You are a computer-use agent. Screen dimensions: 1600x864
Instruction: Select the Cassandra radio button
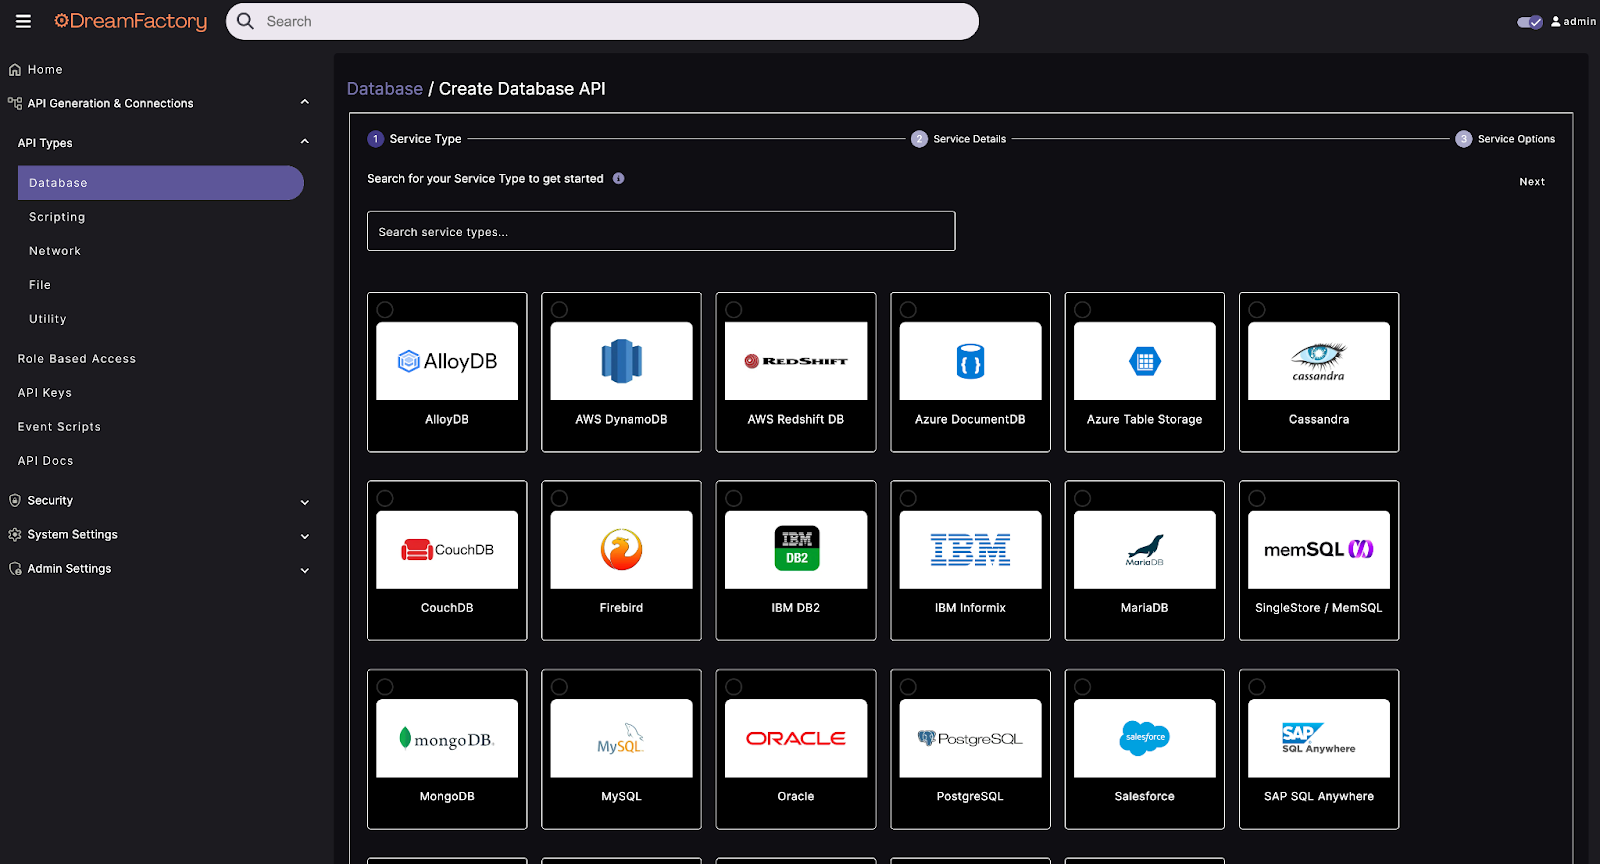tap(1257, 310)
